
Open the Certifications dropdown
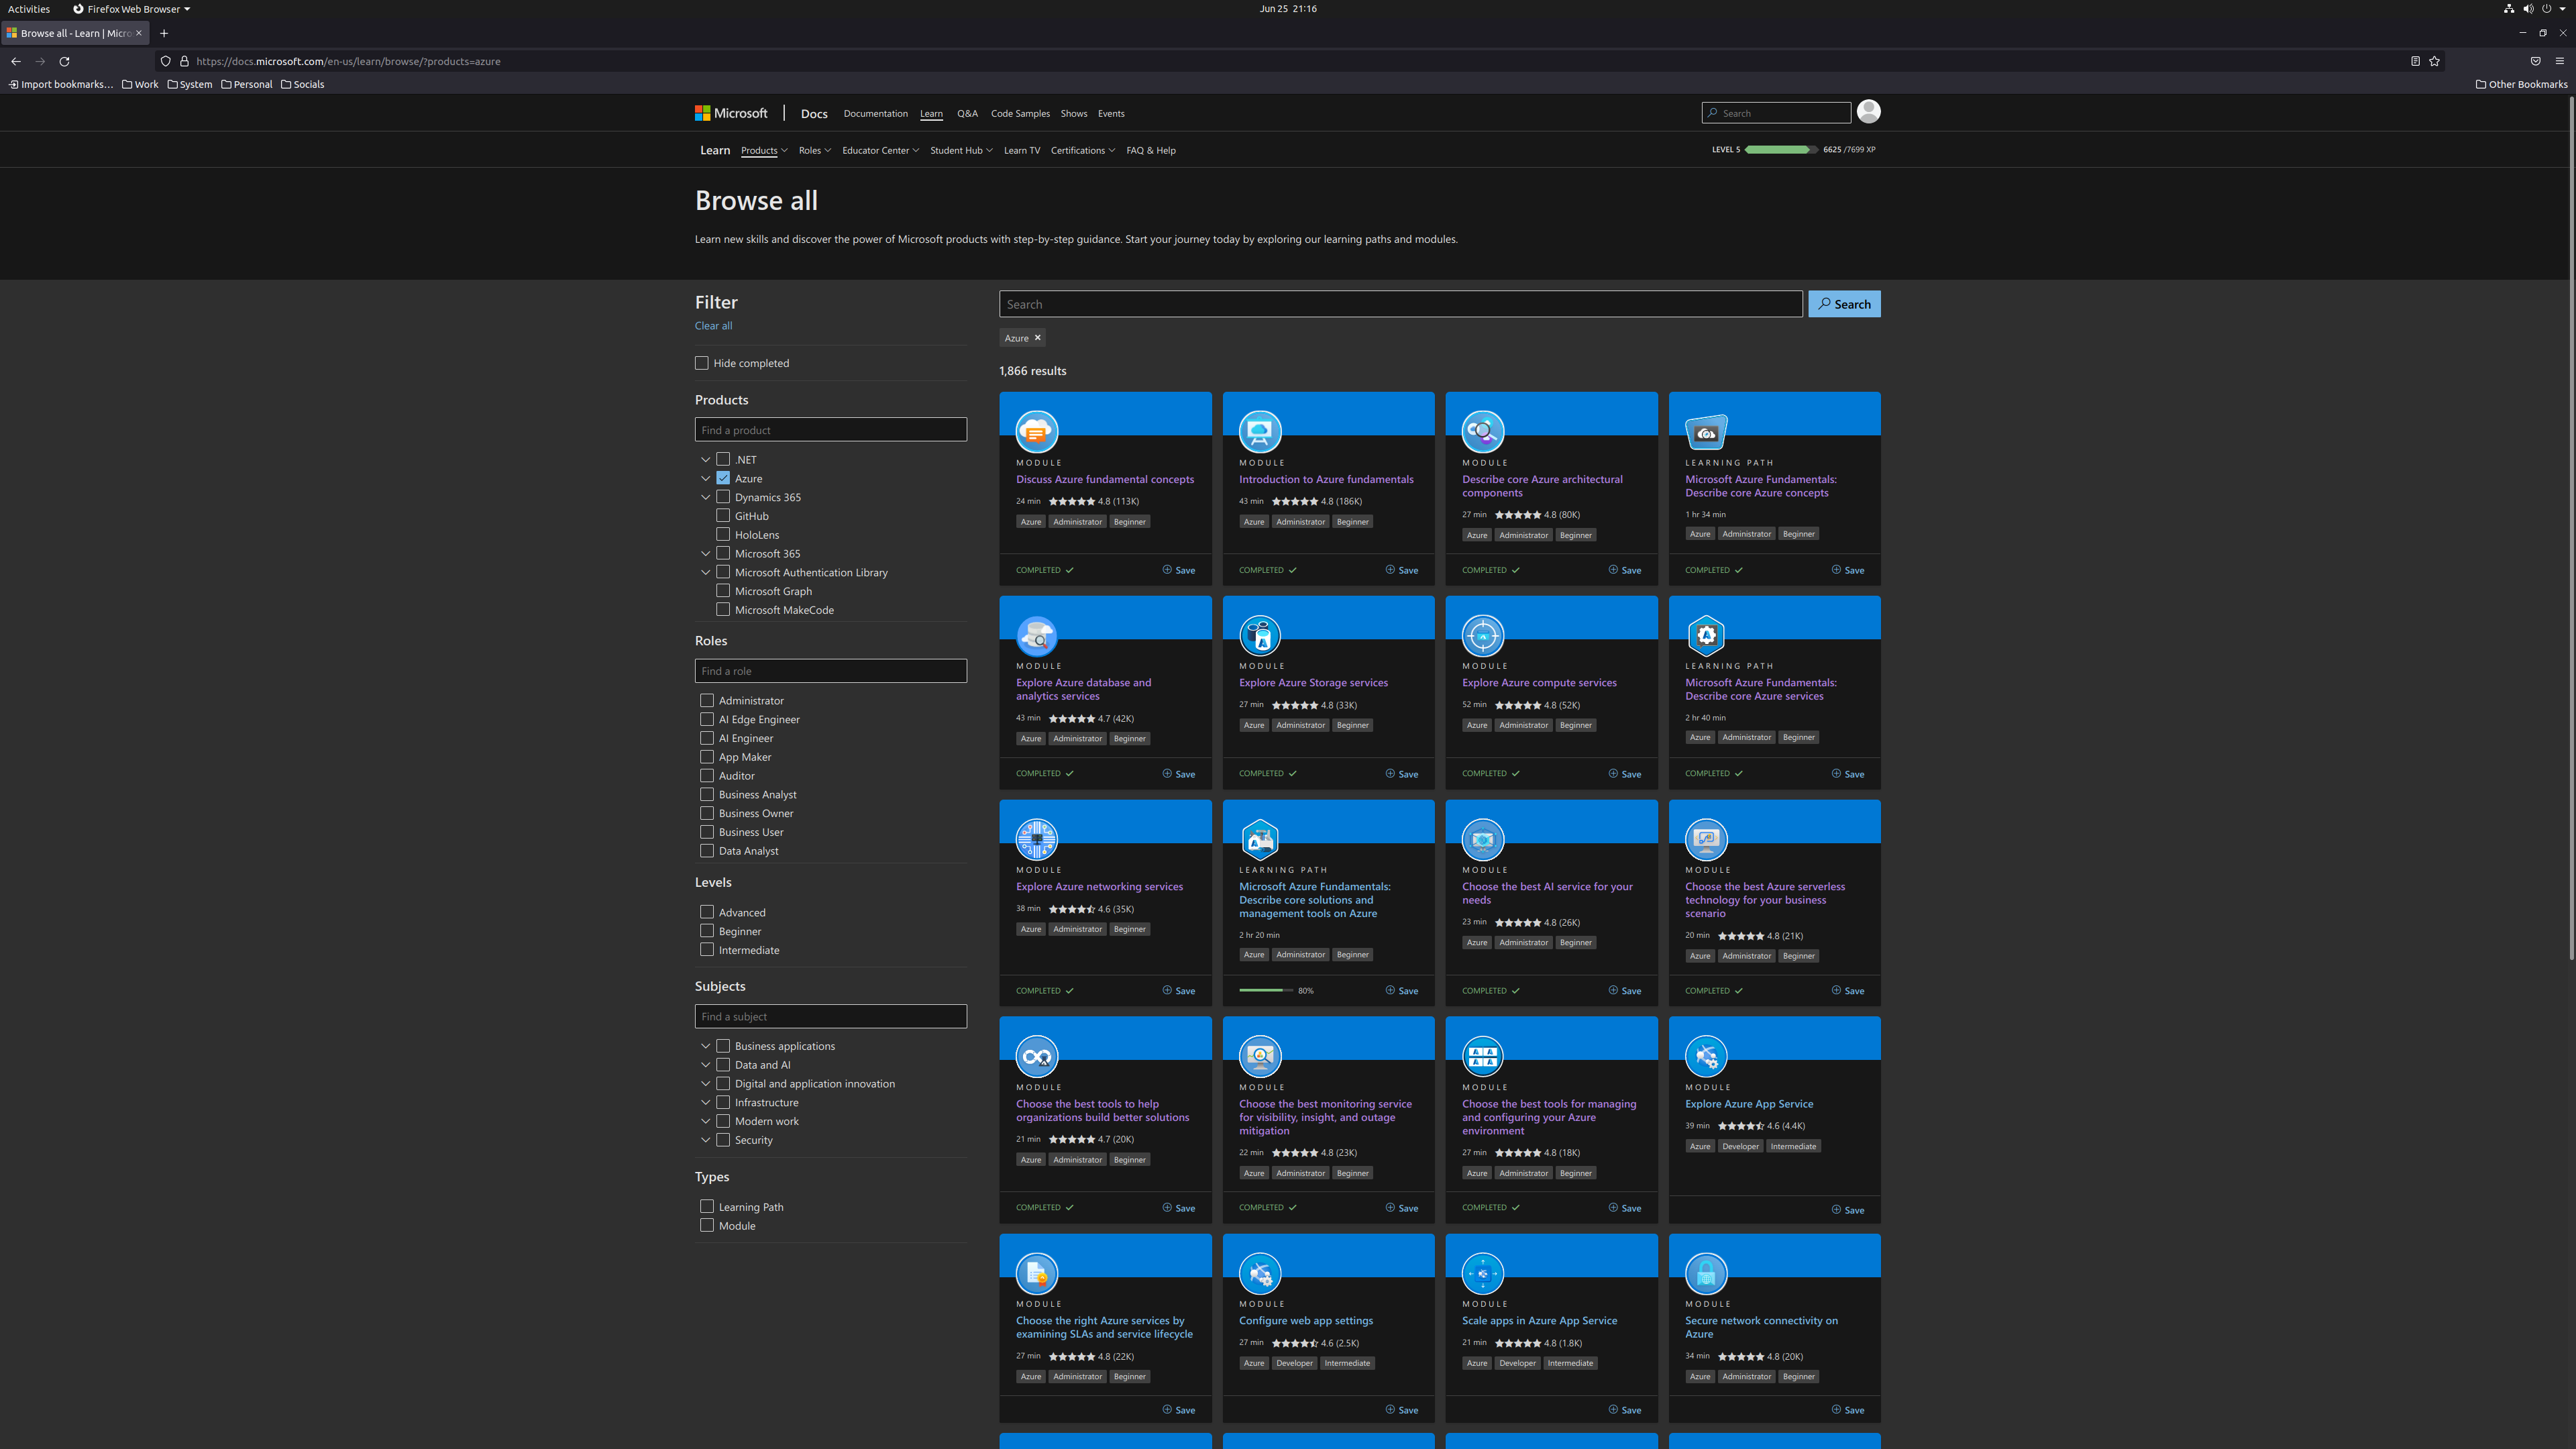point(1082,150)
